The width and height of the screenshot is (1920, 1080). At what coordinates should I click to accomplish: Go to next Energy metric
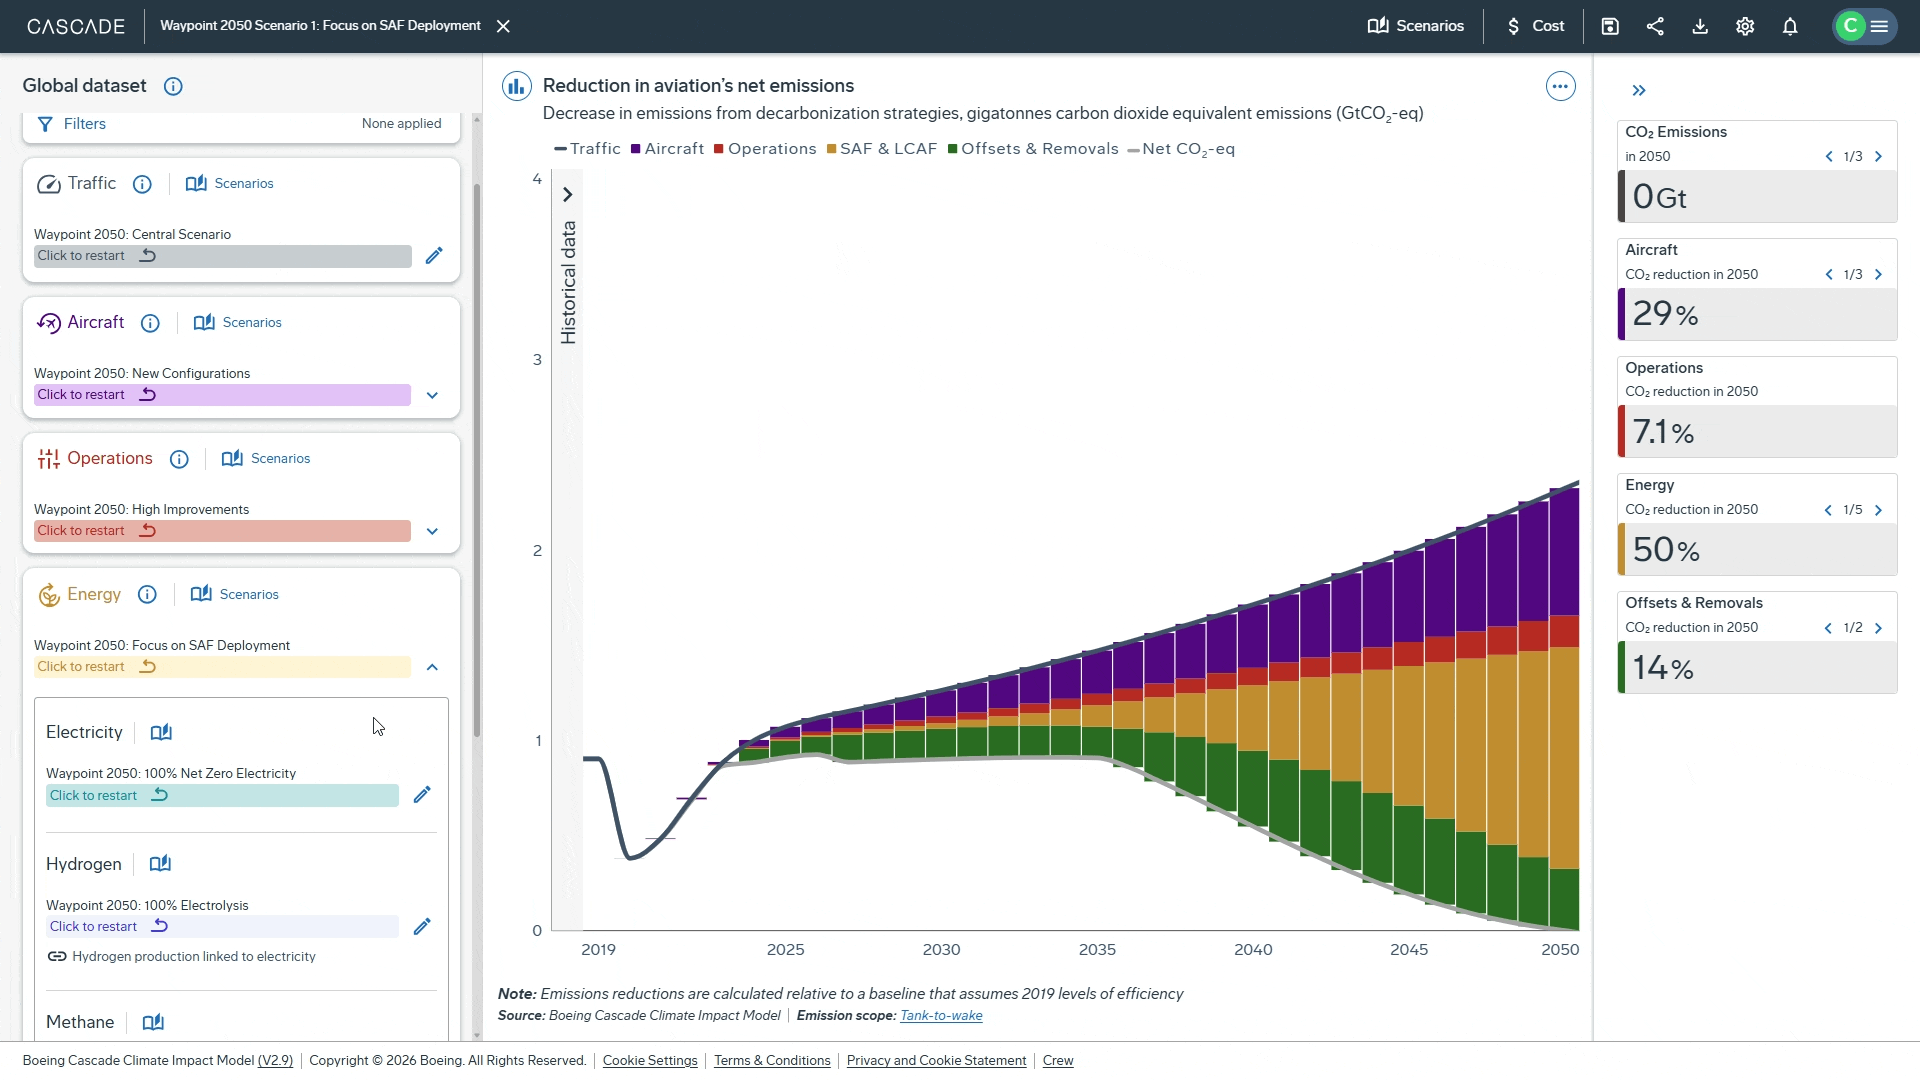pyautogui.click(x=1878, y=510)
